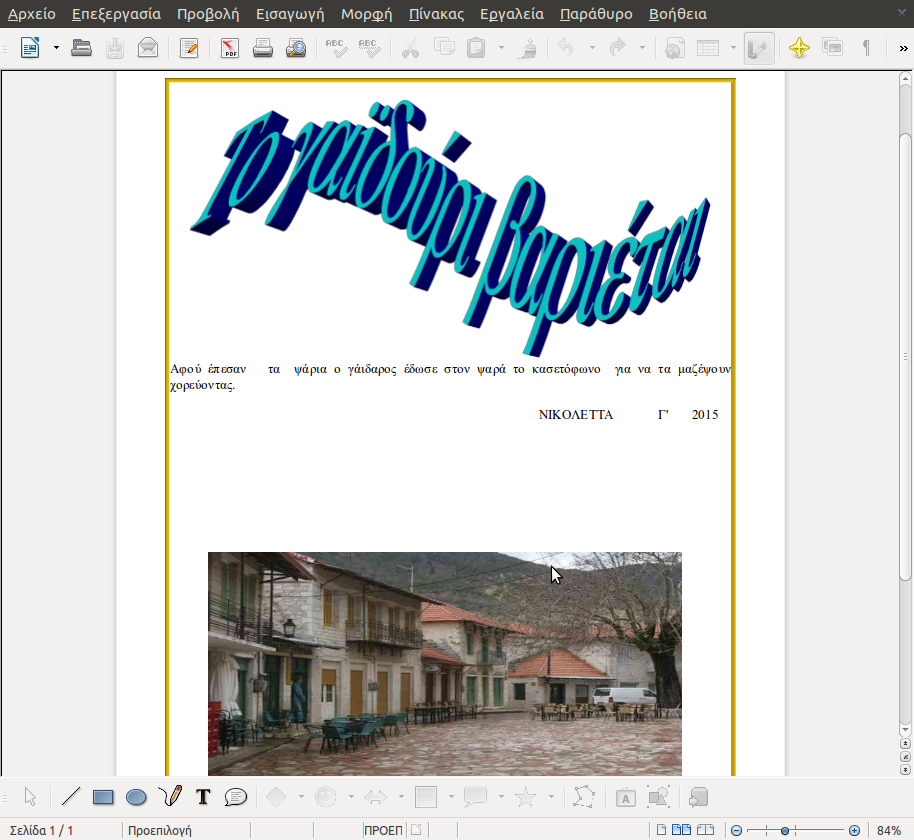Expand the Undo history dropdown
The height and width of the screenshot is (840, 914).
[x=592, y=48]
